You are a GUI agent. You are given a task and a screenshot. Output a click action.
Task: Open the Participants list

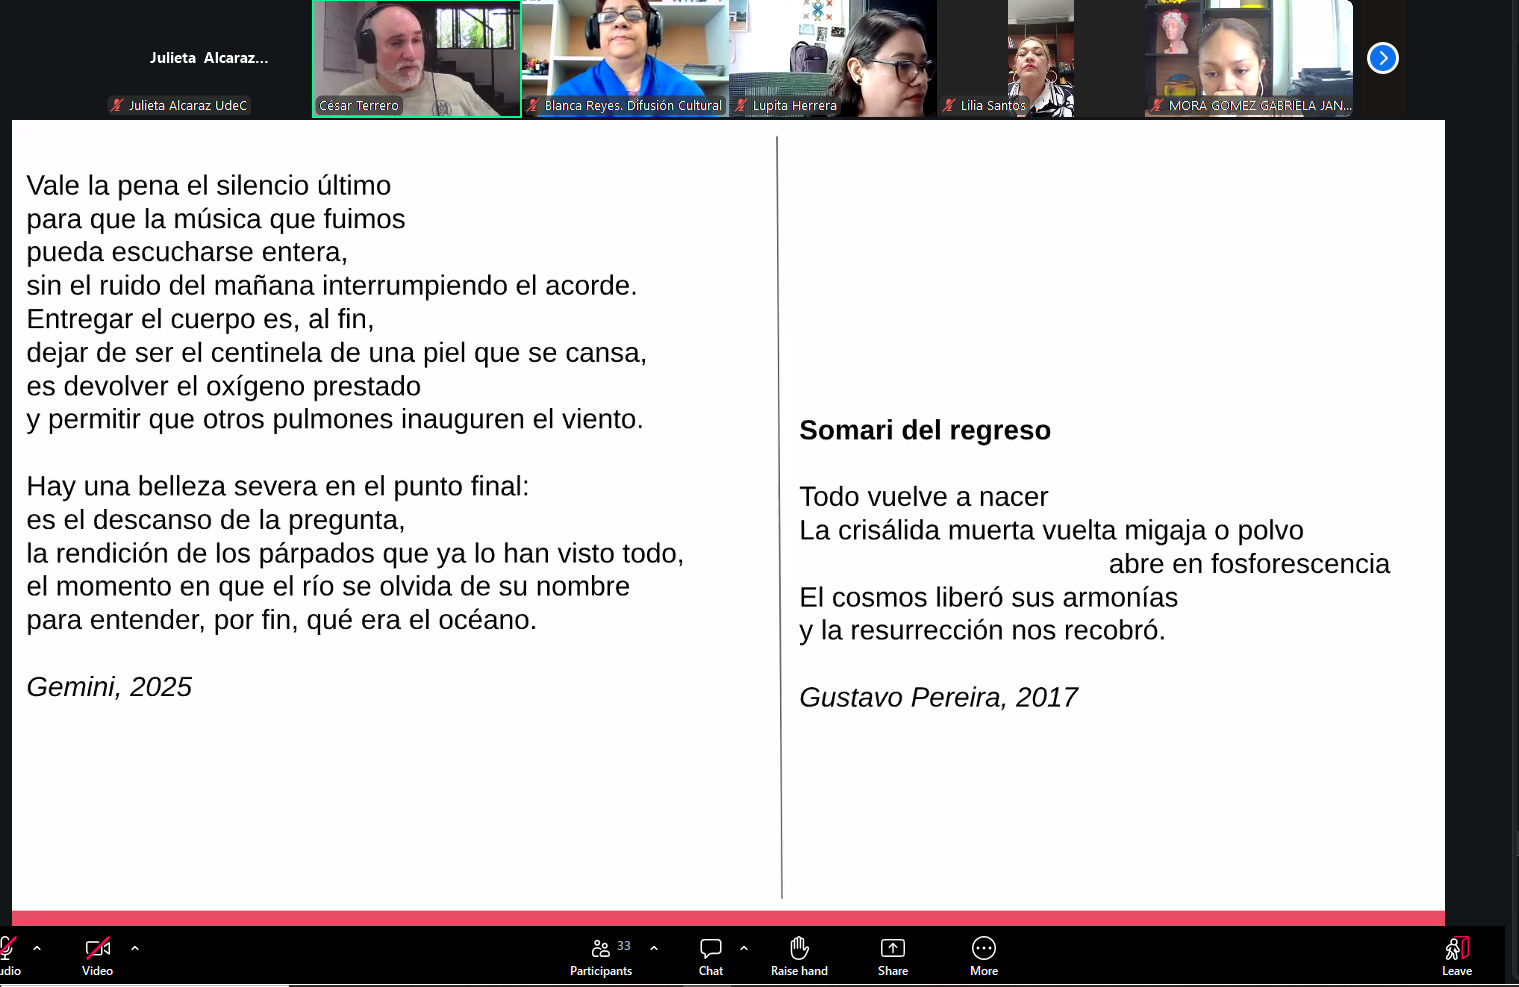[x=601, y=955]
